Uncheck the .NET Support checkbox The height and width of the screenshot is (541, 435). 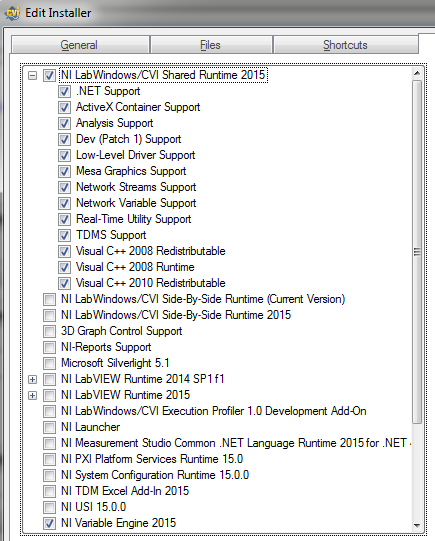pyautogui.click(x=65, y=91)
